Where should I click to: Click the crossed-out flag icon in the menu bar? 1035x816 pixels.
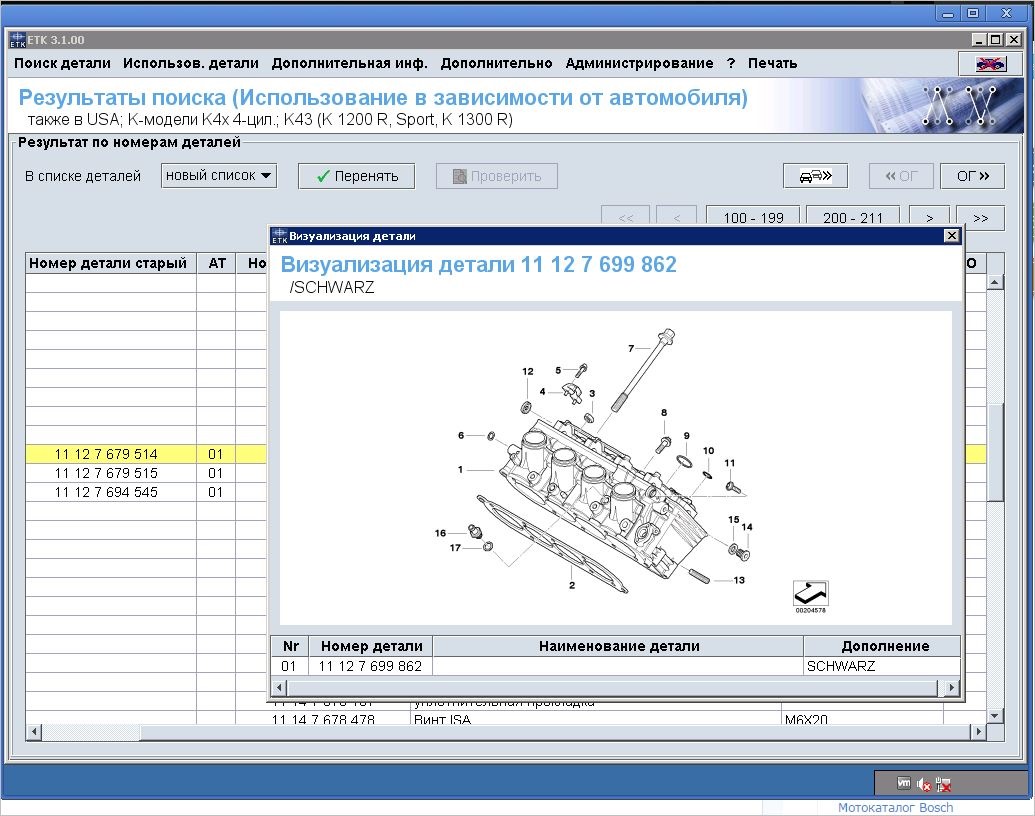pyautogui.click(x=991, y=64)
